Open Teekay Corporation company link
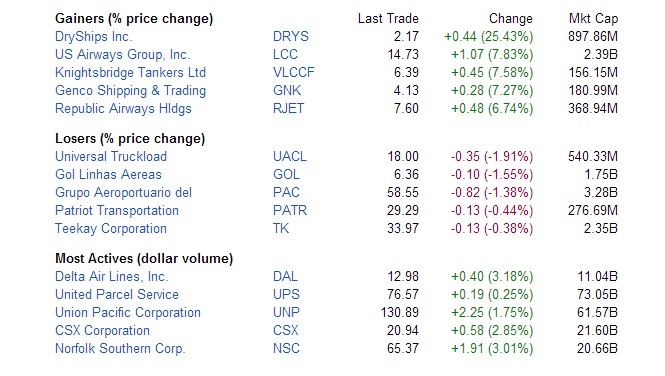Image resolution: width=665 pixels, height=376 pixels. 111,229
